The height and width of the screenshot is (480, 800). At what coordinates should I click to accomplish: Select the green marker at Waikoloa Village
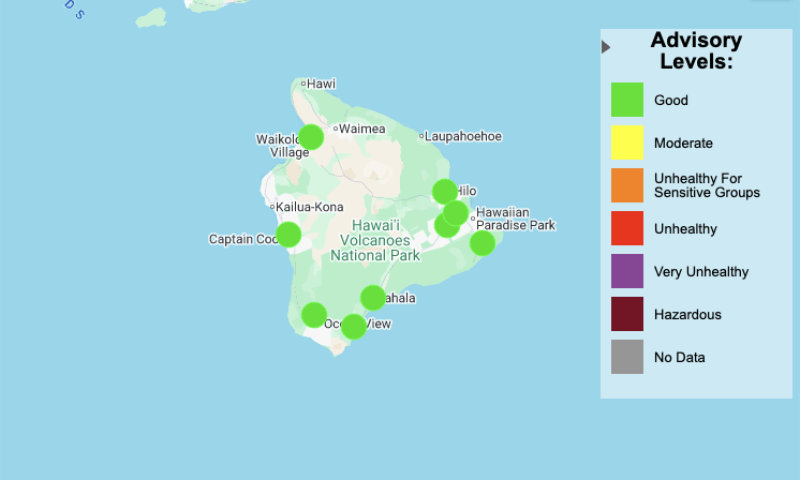(x=311, y=137)
